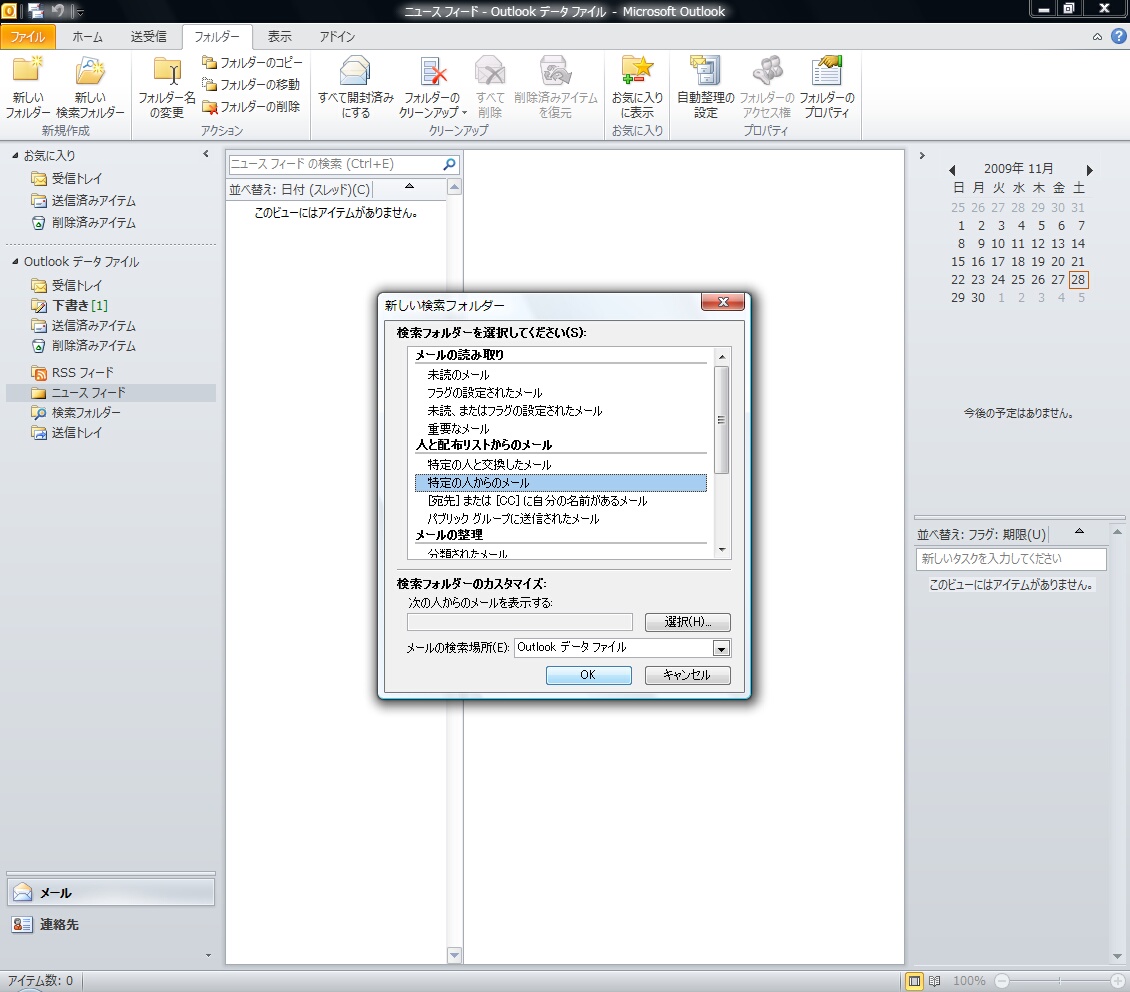The image size is (1130, 992).
Task: Click the search magnifier in ニュース フィード search box
Action: click(449, 164)
